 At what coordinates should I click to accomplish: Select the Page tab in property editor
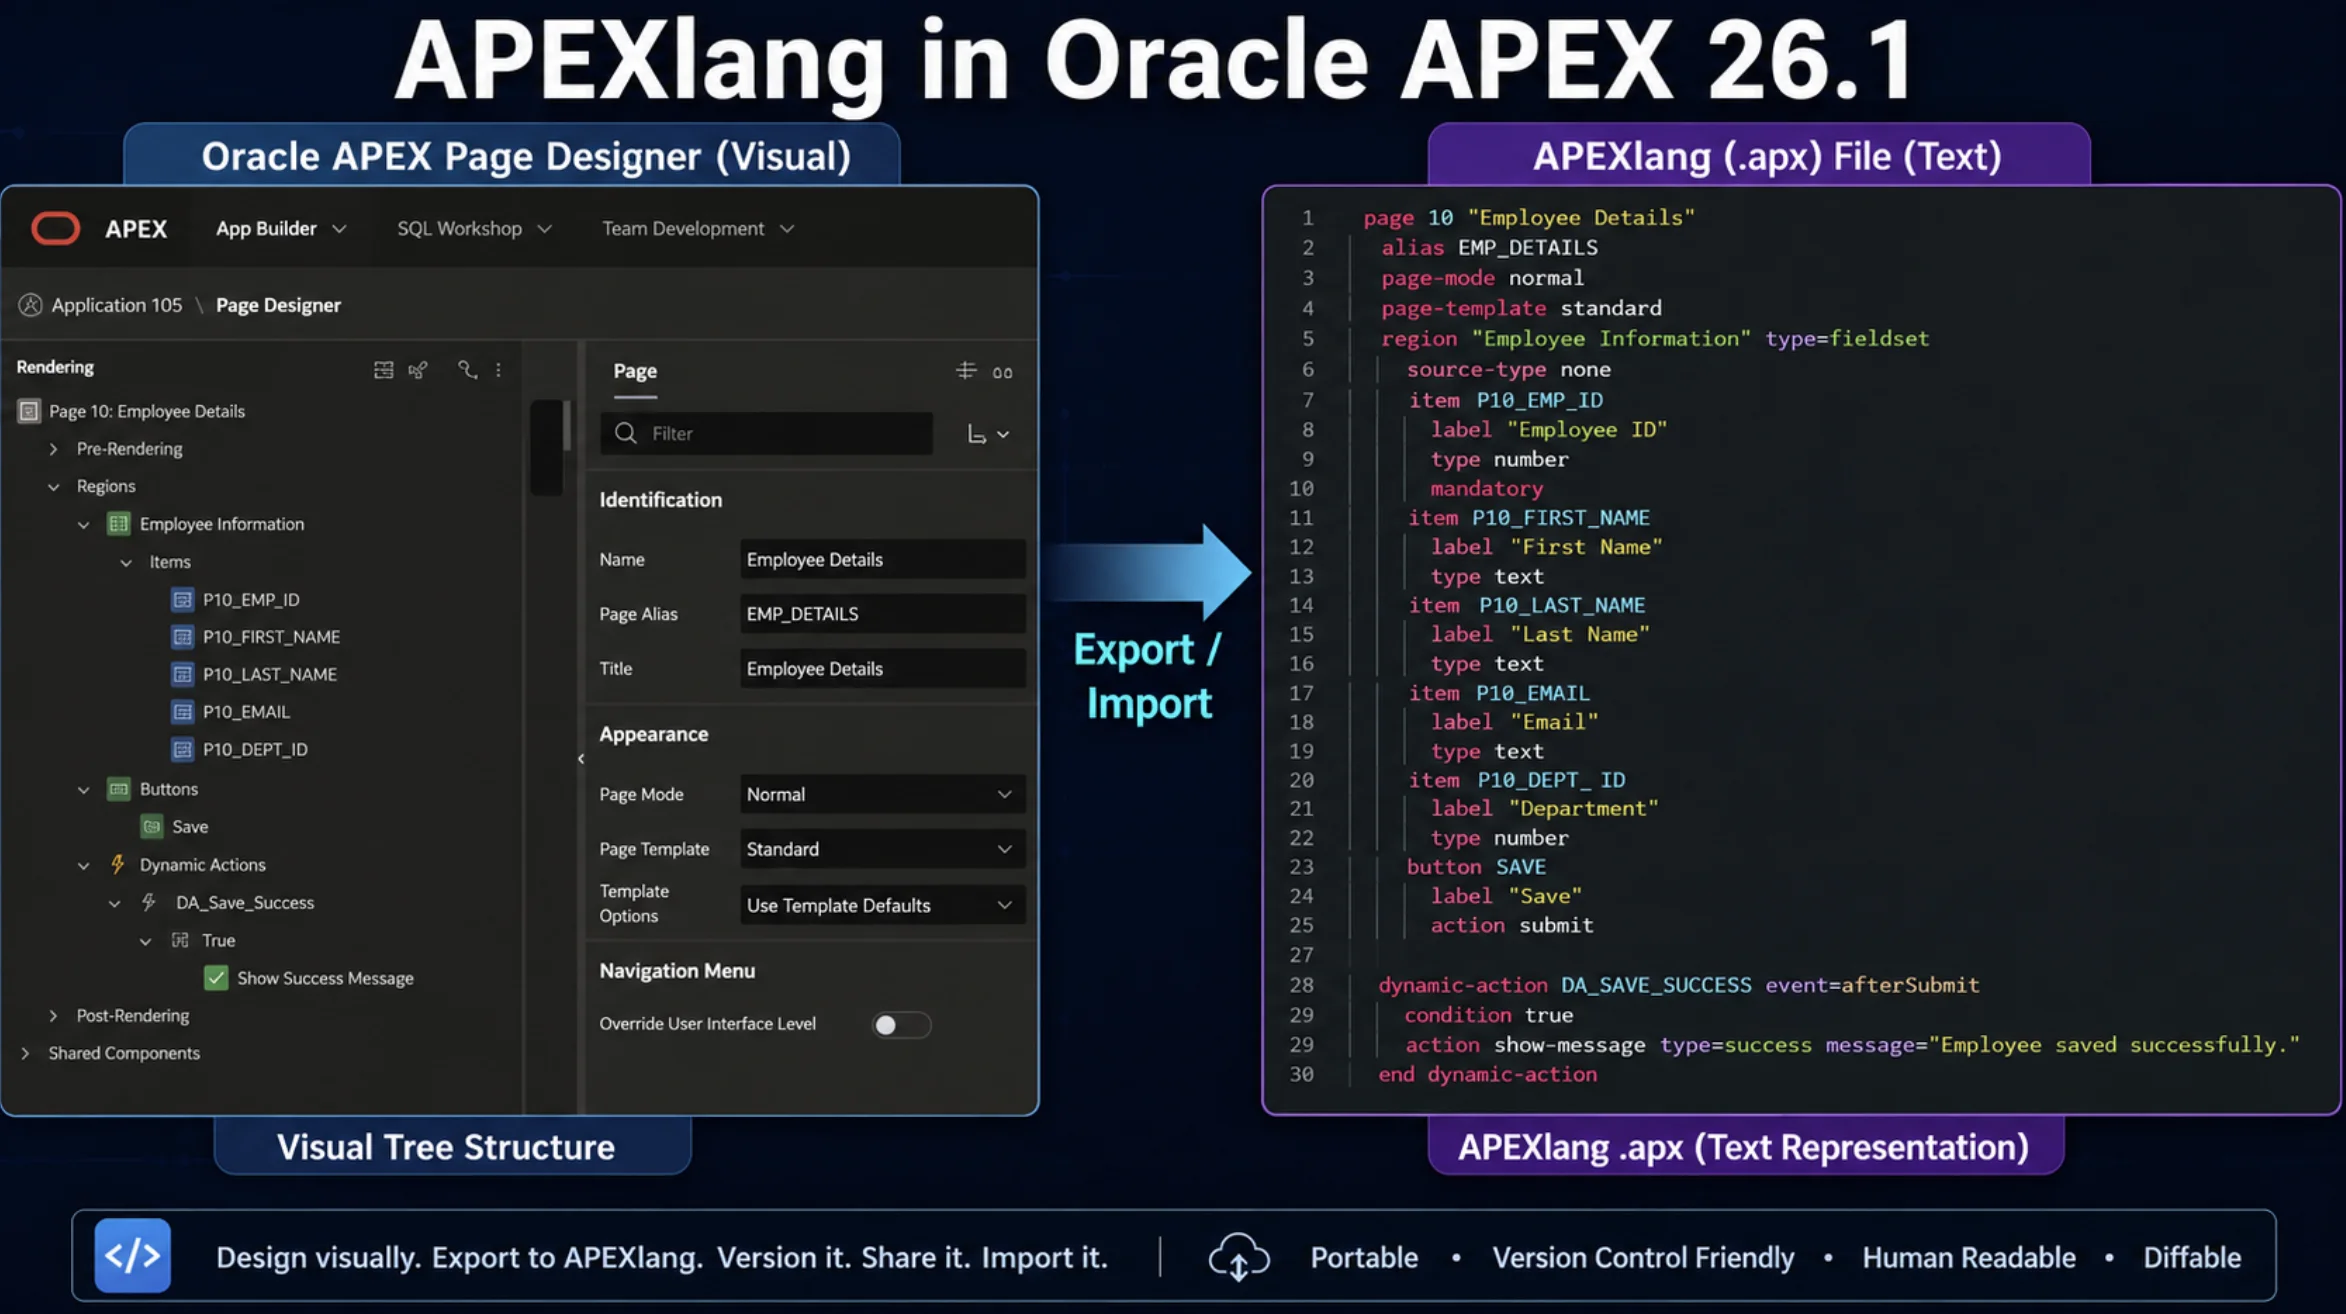coord(635,371)
